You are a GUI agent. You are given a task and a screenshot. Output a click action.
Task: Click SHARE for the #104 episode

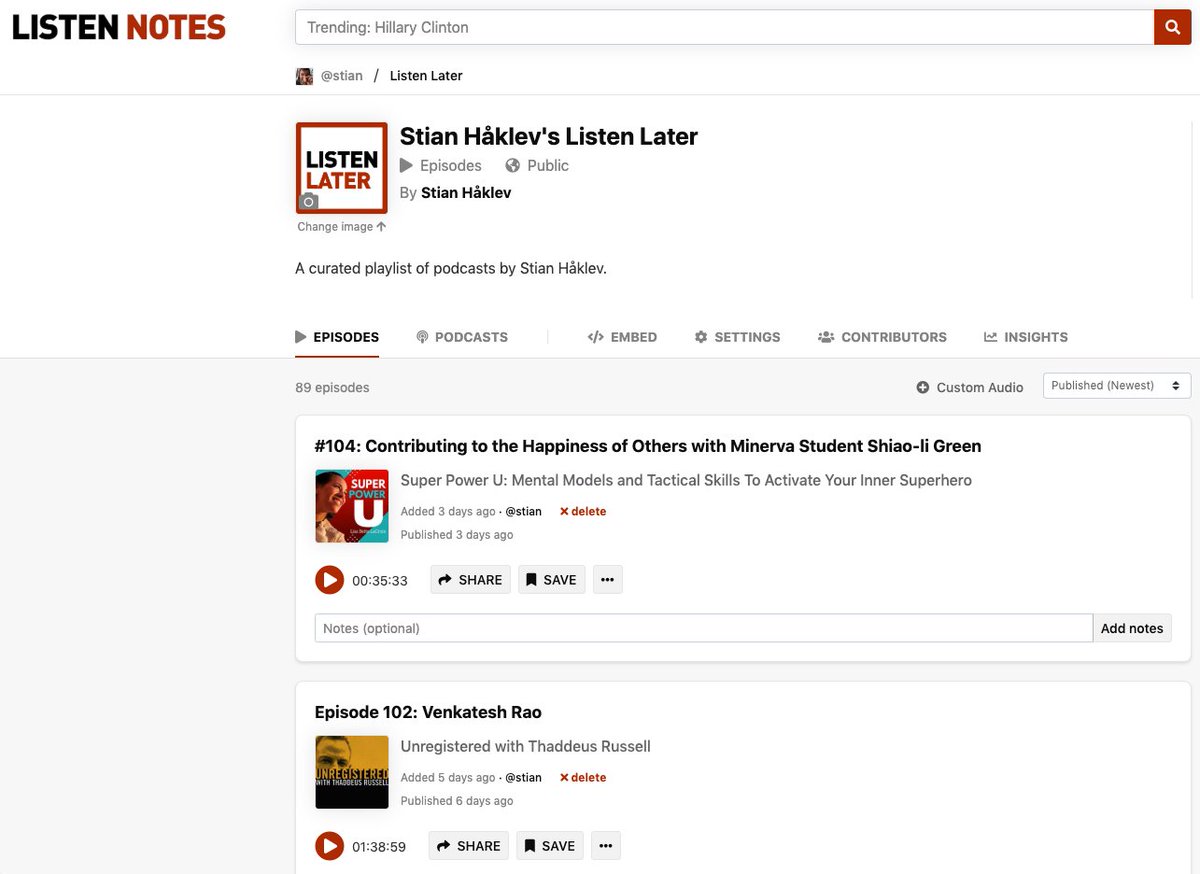click(471, 580)
